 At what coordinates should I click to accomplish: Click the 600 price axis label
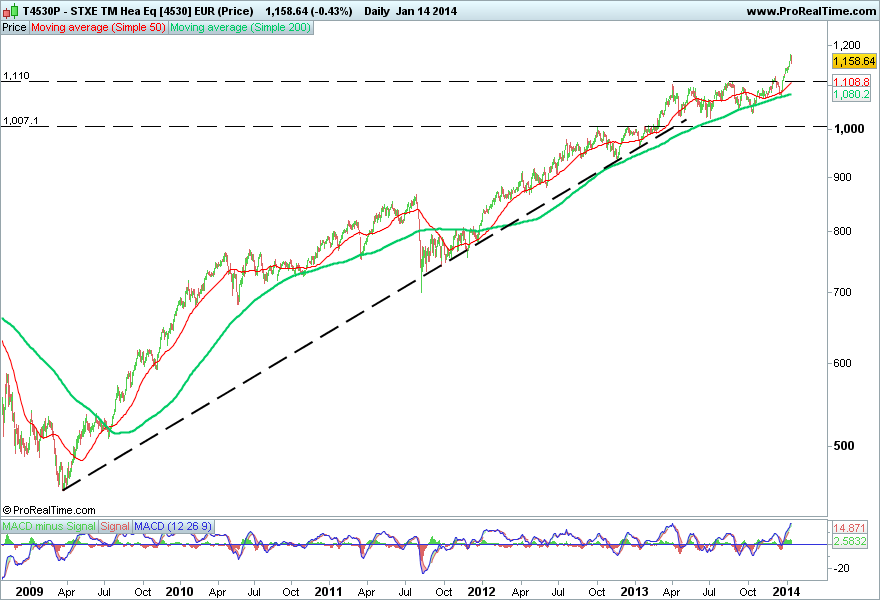[x=842, y=363]
